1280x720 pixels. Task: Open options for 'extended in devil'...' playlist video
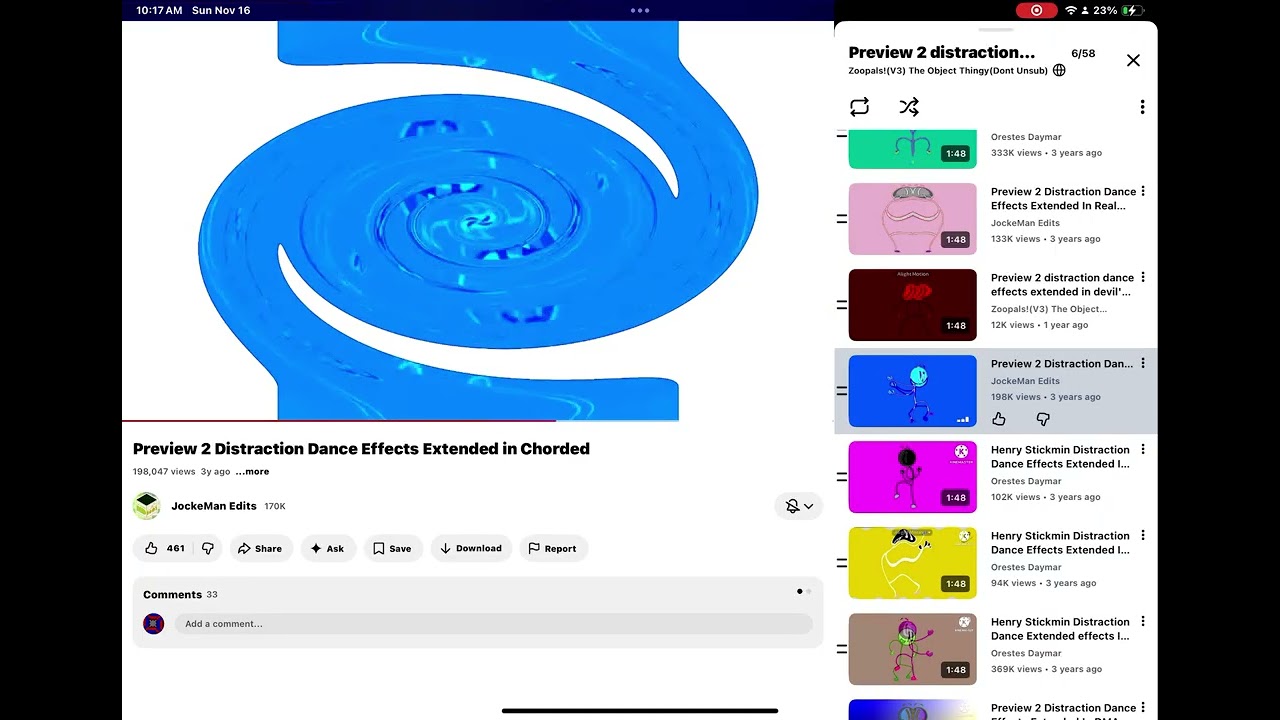pyautogui.click(x=1143, y=278)
